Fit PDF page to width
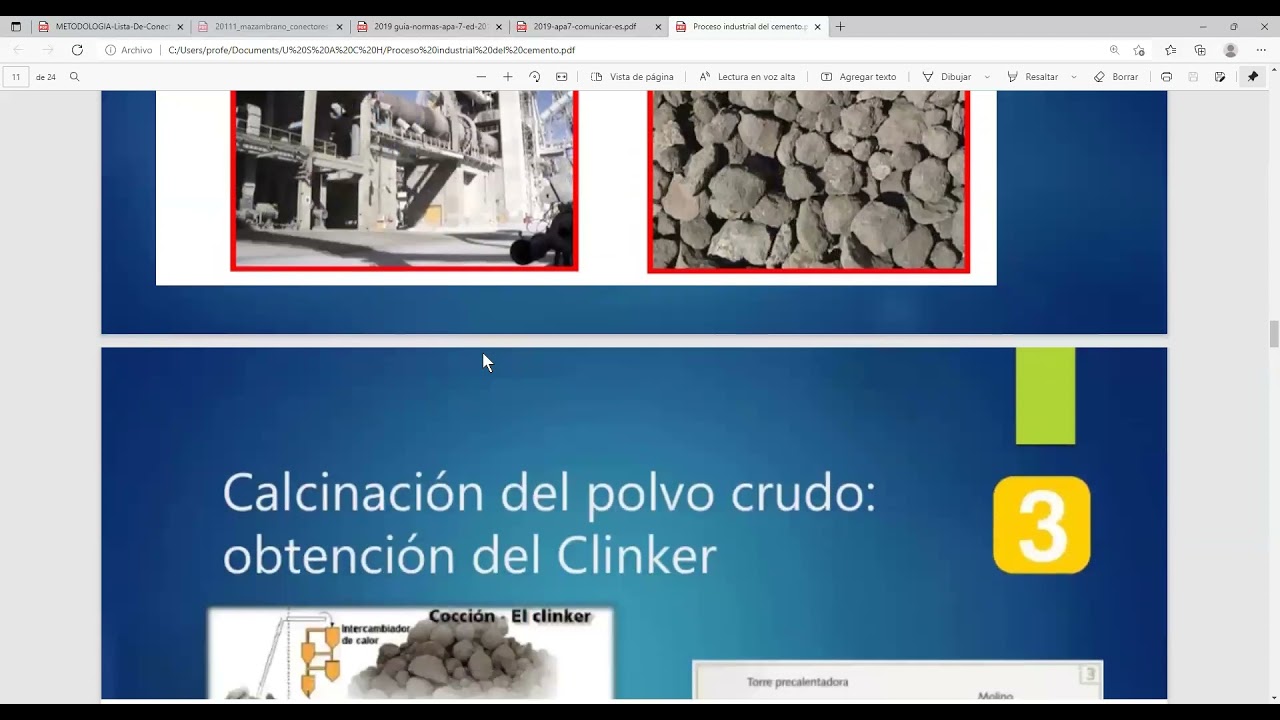The image size is (1280, 720). coord(561,77)
